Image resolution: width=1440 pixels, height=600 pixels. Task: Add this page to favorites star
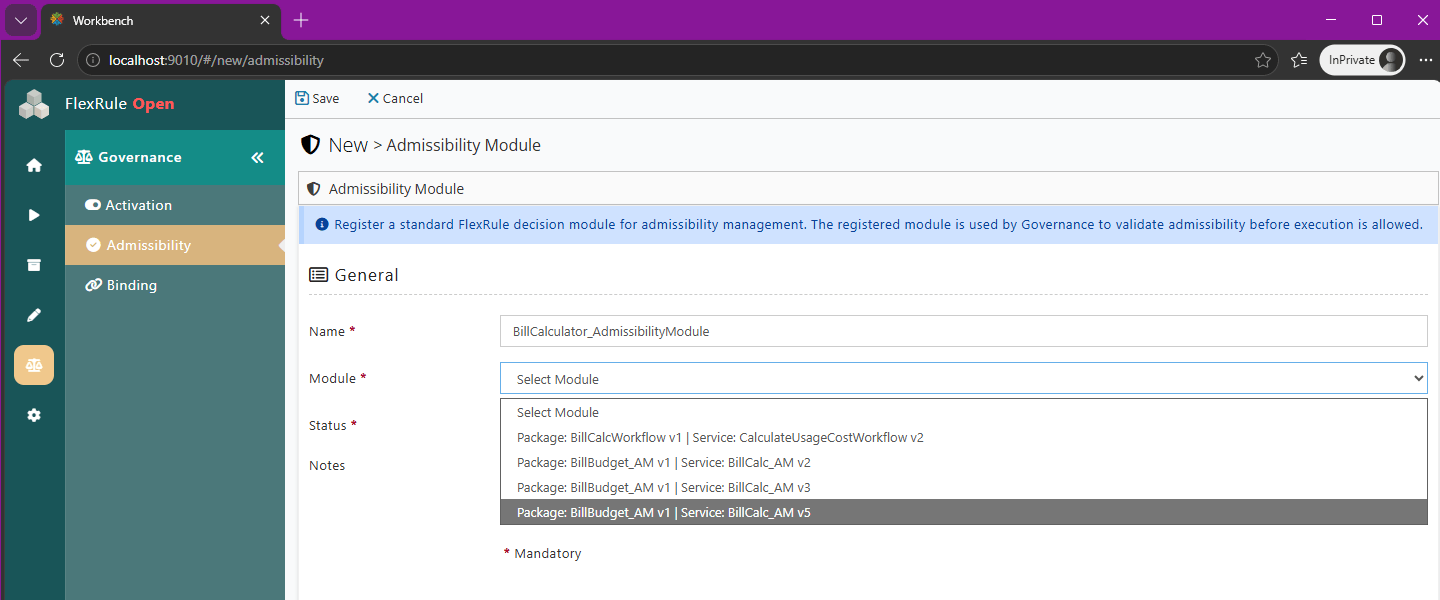tap(1263, 60)
